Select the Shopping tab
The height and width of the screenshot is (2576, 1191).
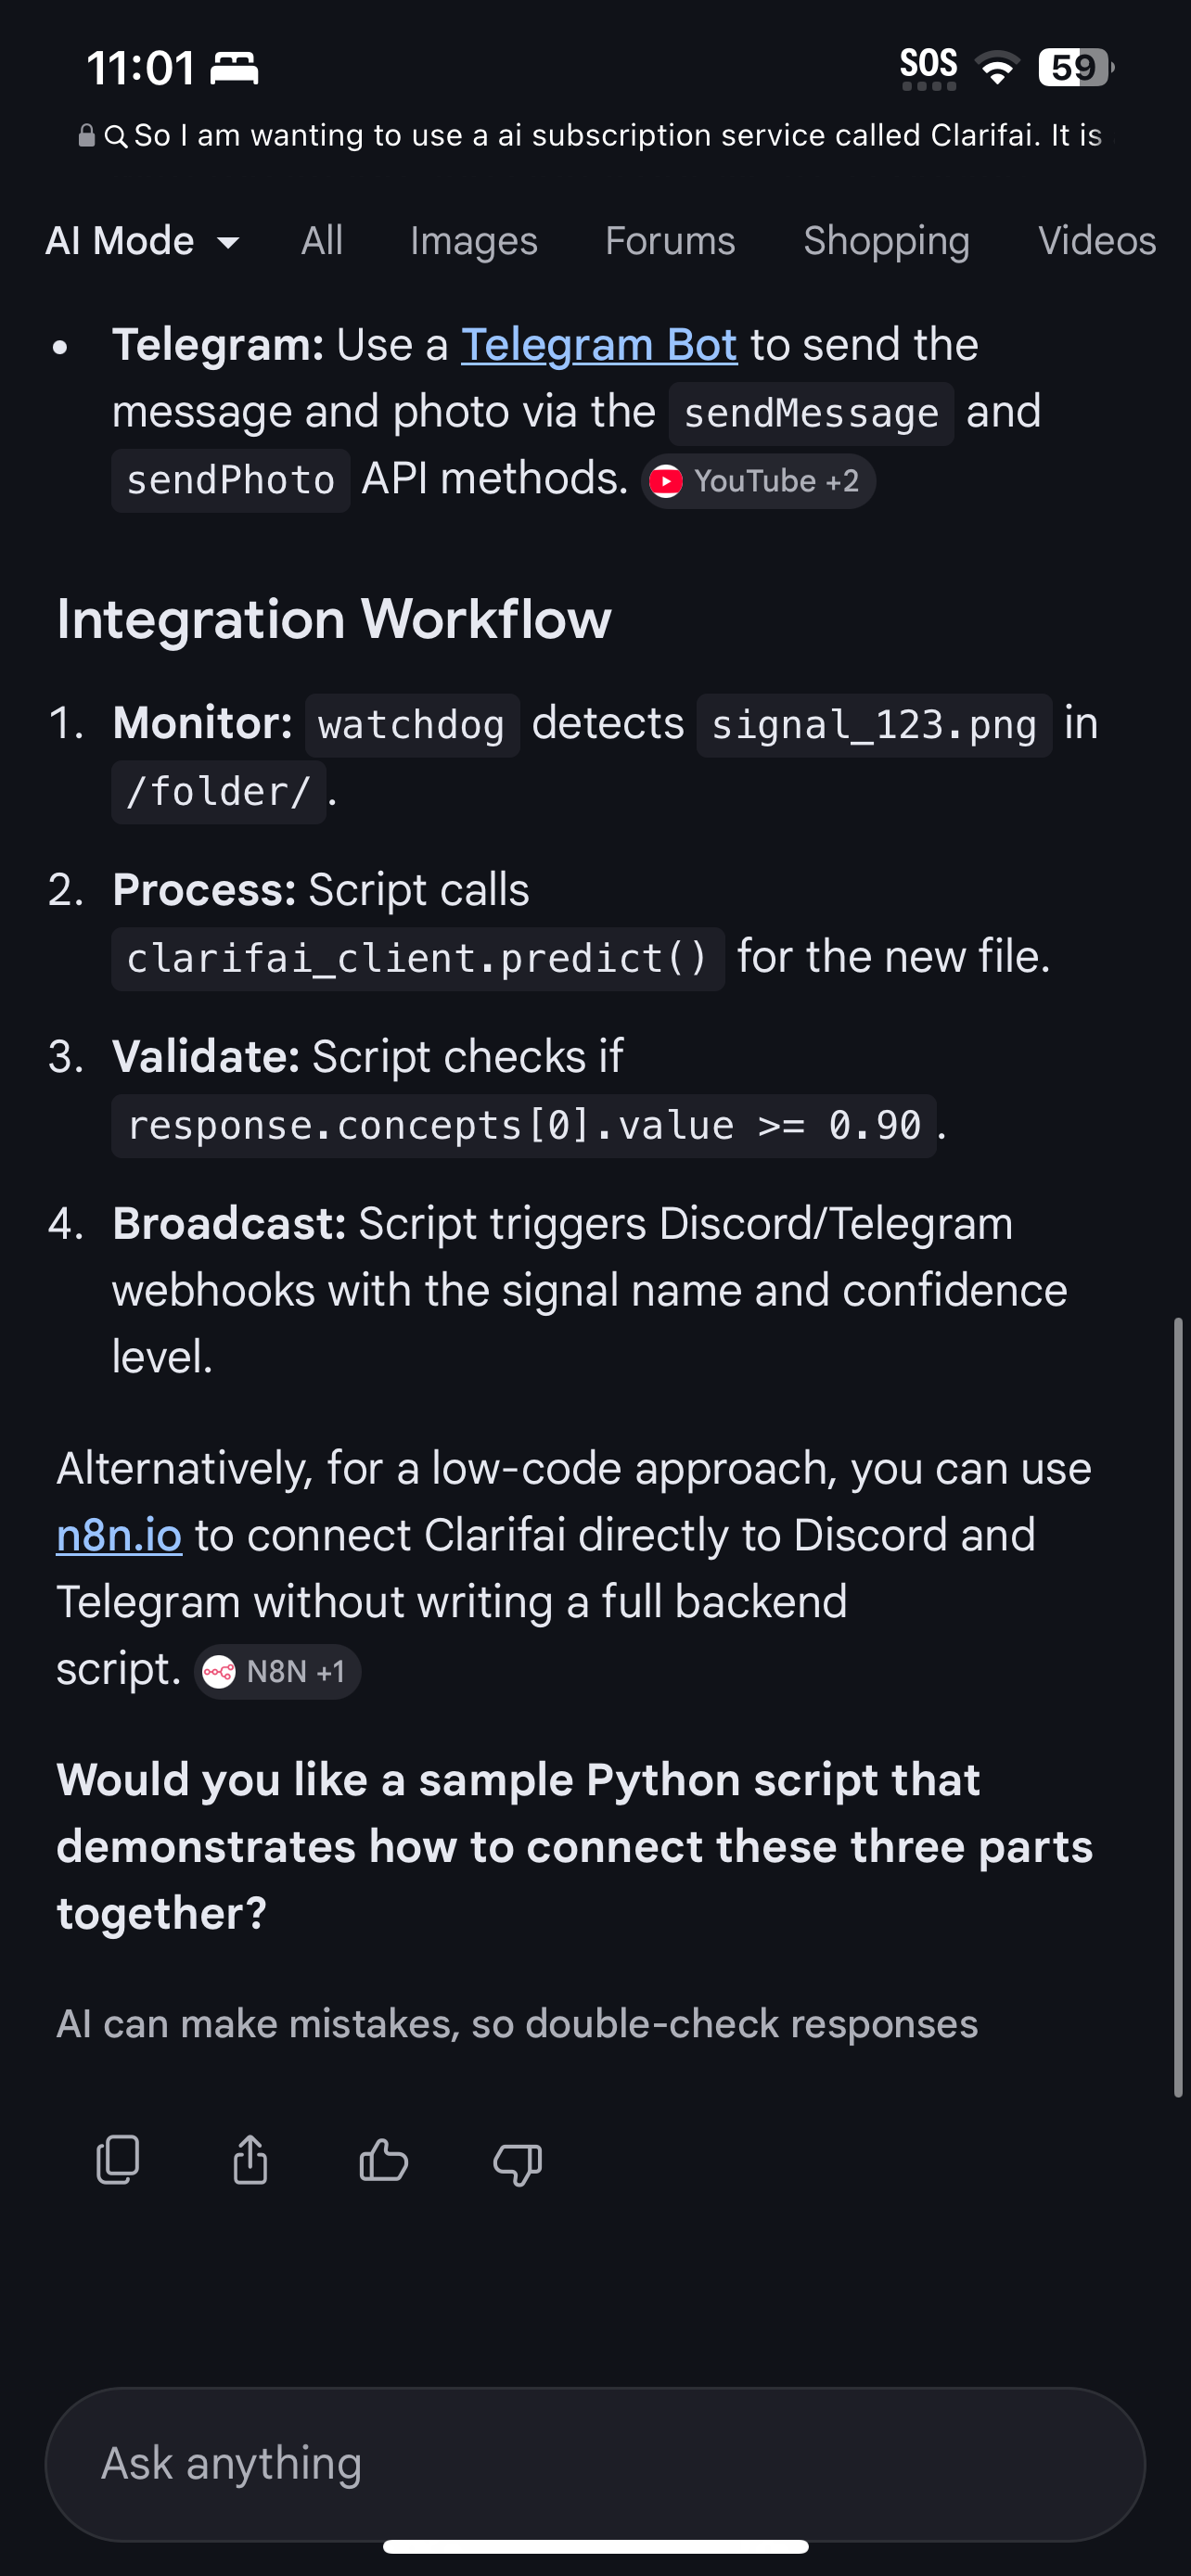click(886, 241)
